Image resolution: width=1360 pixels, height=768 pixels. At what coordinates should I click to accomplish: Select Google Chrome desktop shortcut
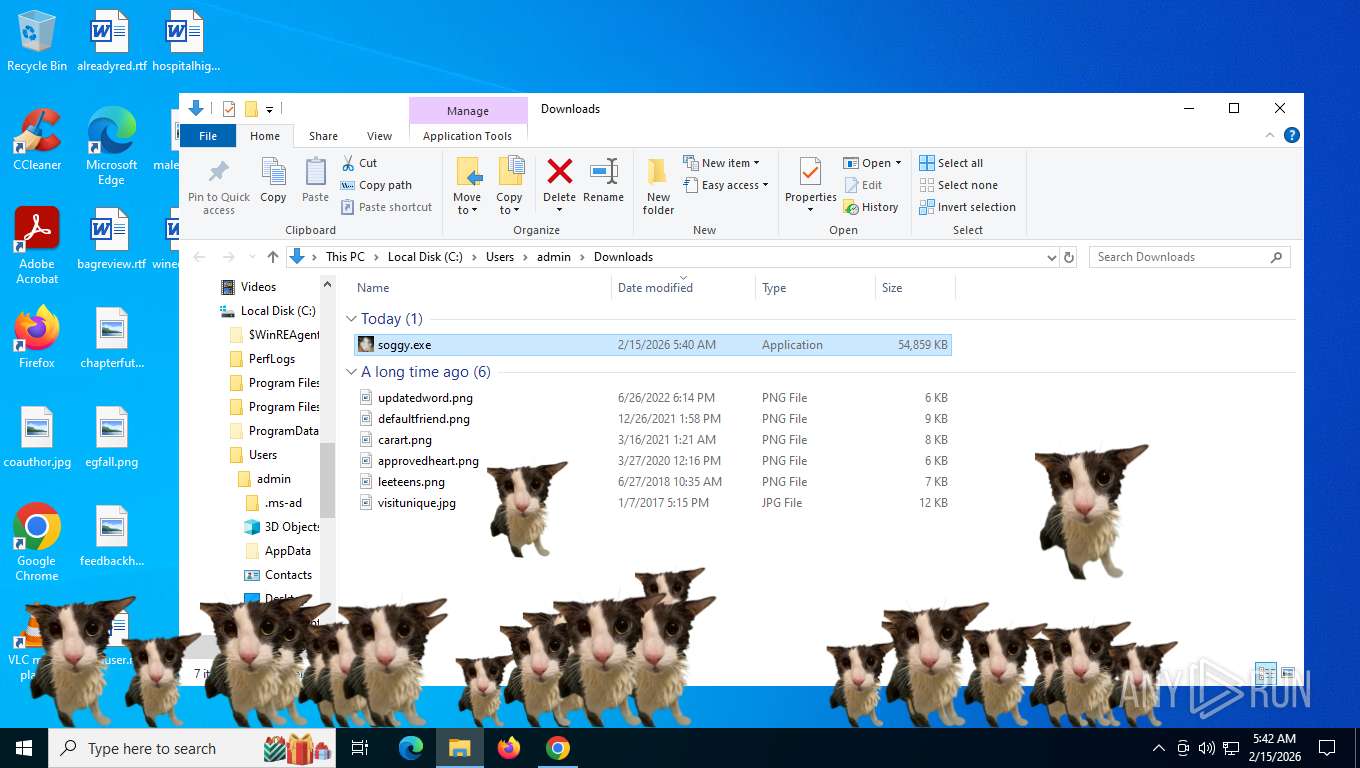point(37,542)
